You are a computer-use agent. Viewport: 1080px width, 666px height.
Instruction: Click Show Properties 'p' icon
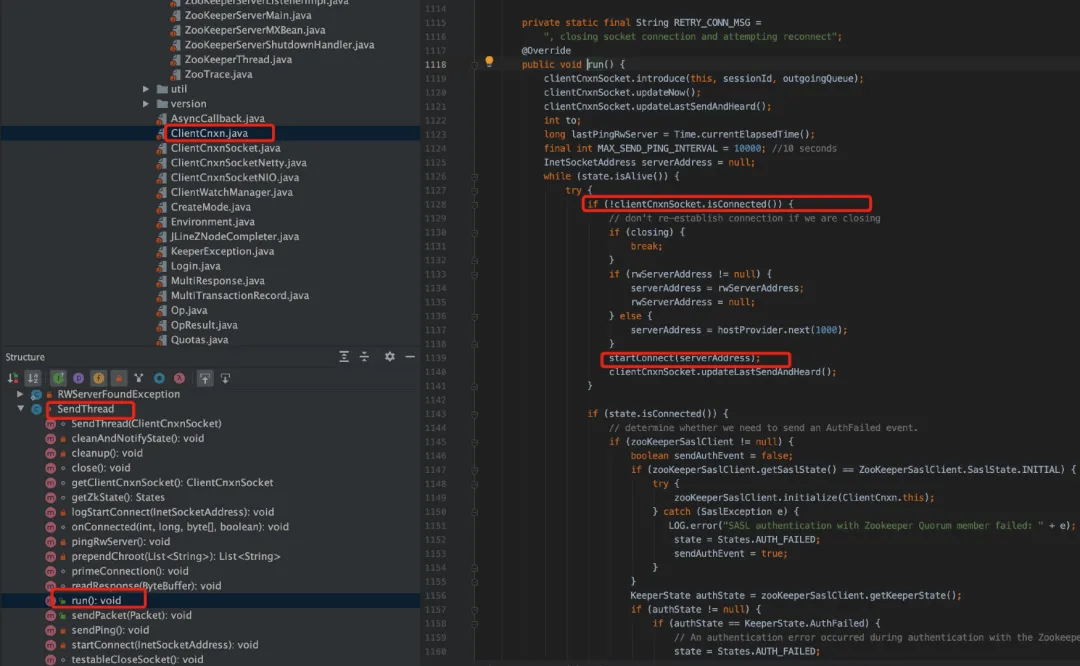pos(79,378)
